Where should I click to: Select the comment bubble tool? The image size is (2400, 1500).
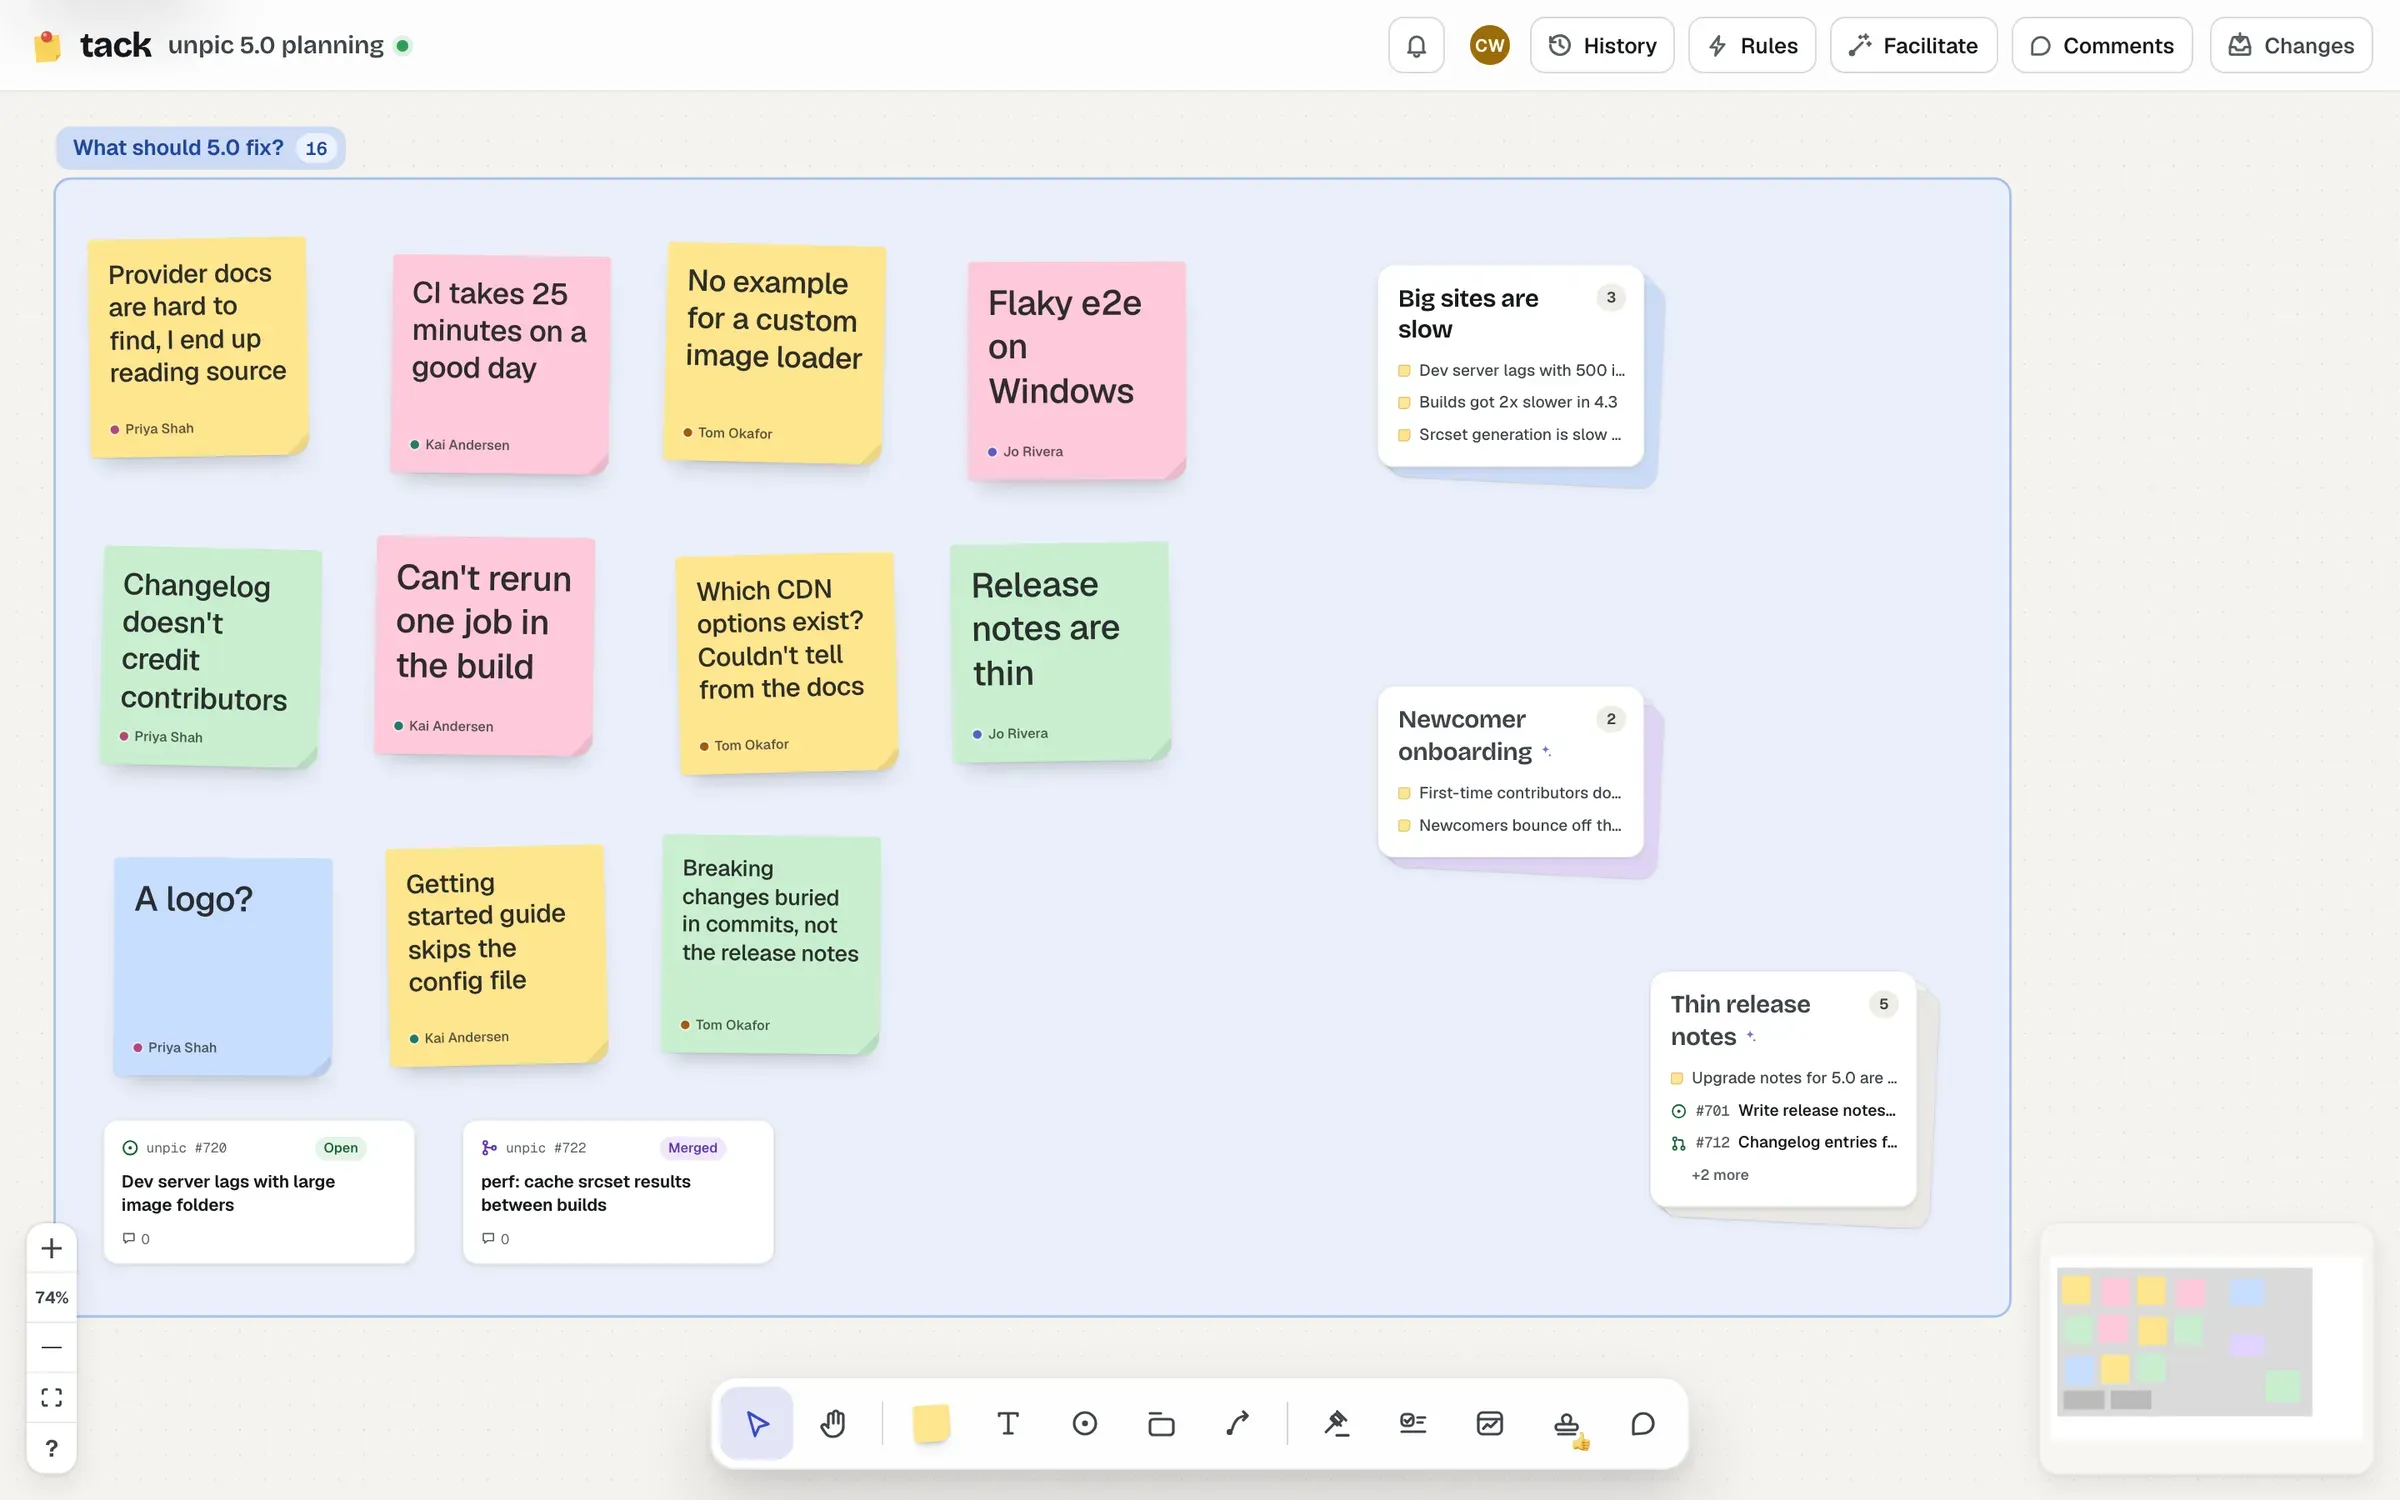(x=1643, y=1423)
